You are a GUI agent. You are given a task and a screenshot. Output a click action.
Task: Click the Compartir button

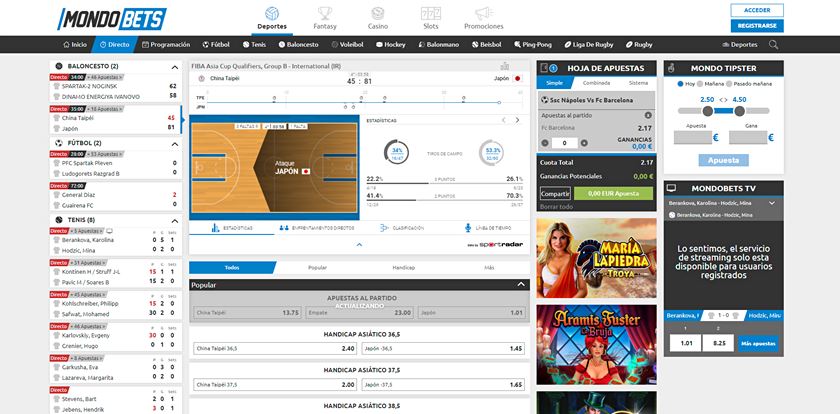pos(555,193)
